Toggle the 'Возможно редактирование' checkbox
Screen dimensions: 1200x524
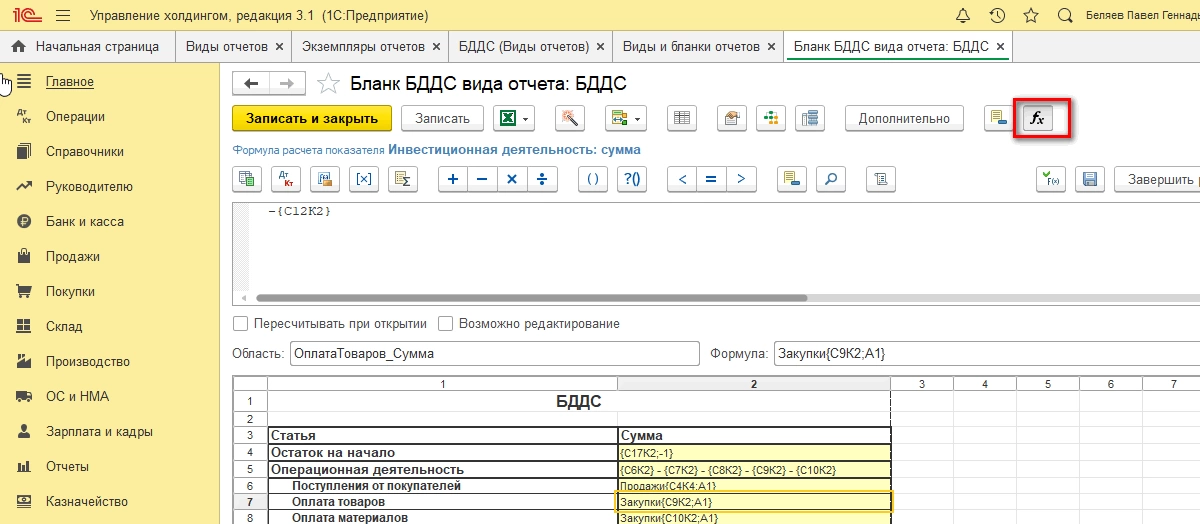[x=446, y=324]
